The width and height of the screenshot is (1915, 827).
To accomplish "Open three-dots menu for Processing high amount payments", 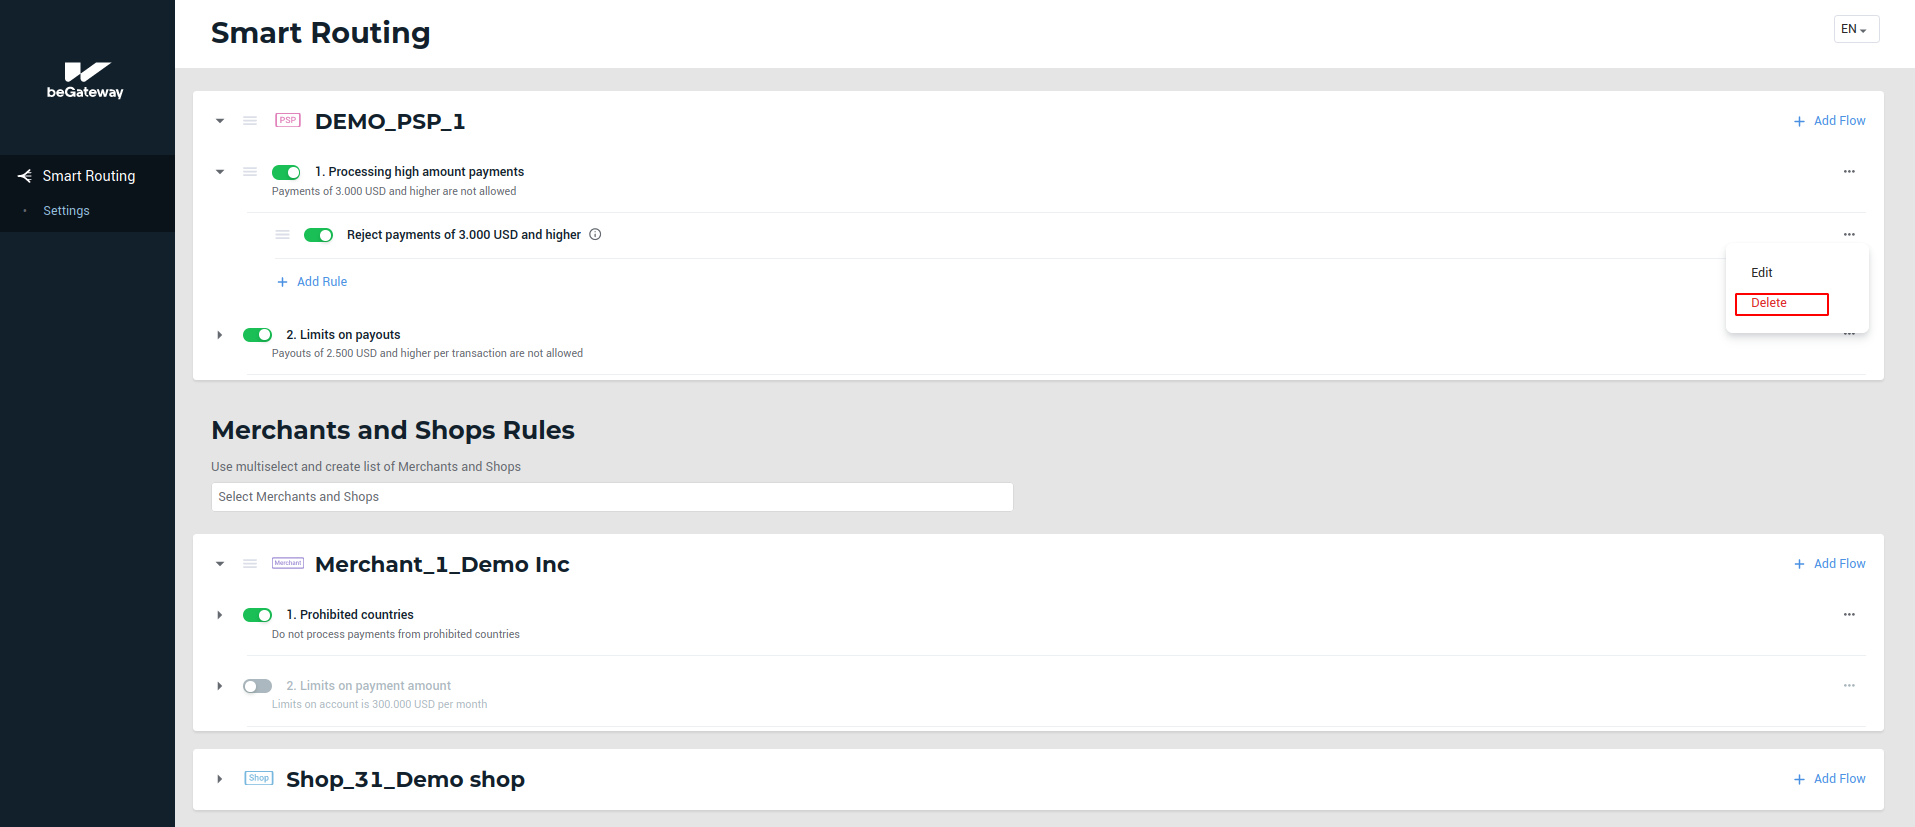I will point(1849,172).
